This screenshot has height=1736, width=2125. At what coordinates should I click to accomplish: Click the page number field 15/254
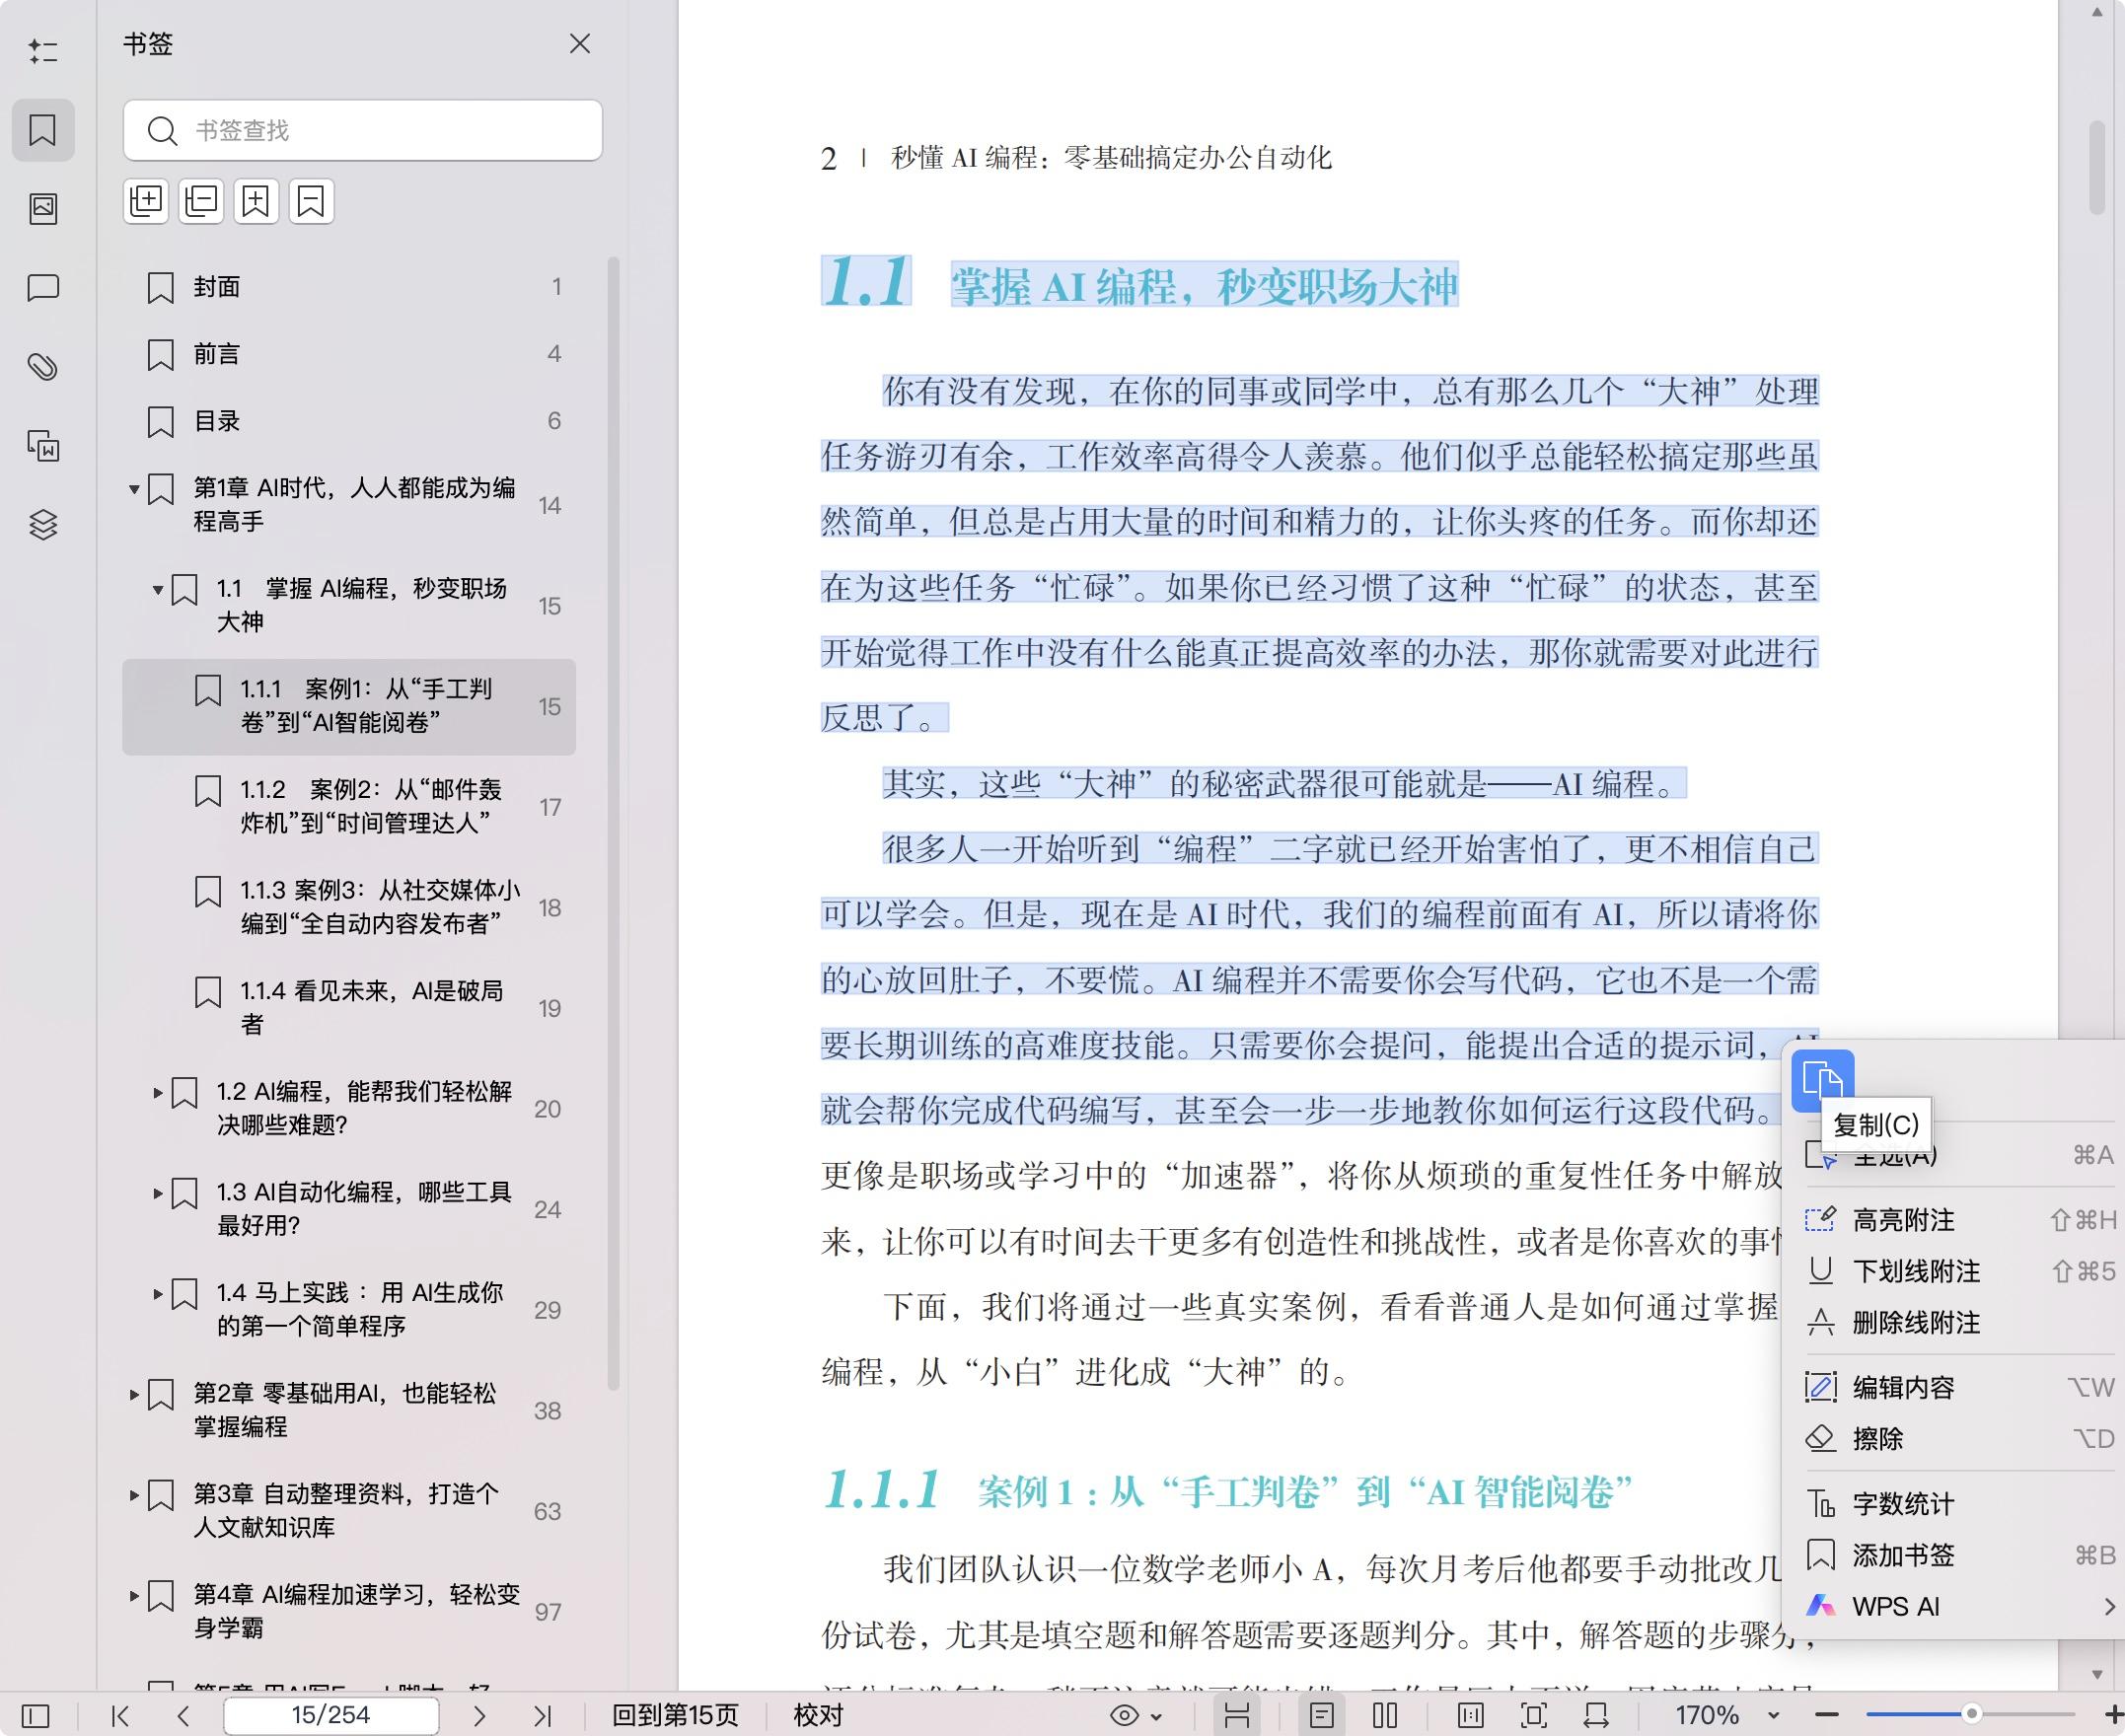pyautogui.click(x=331, y=1716)
